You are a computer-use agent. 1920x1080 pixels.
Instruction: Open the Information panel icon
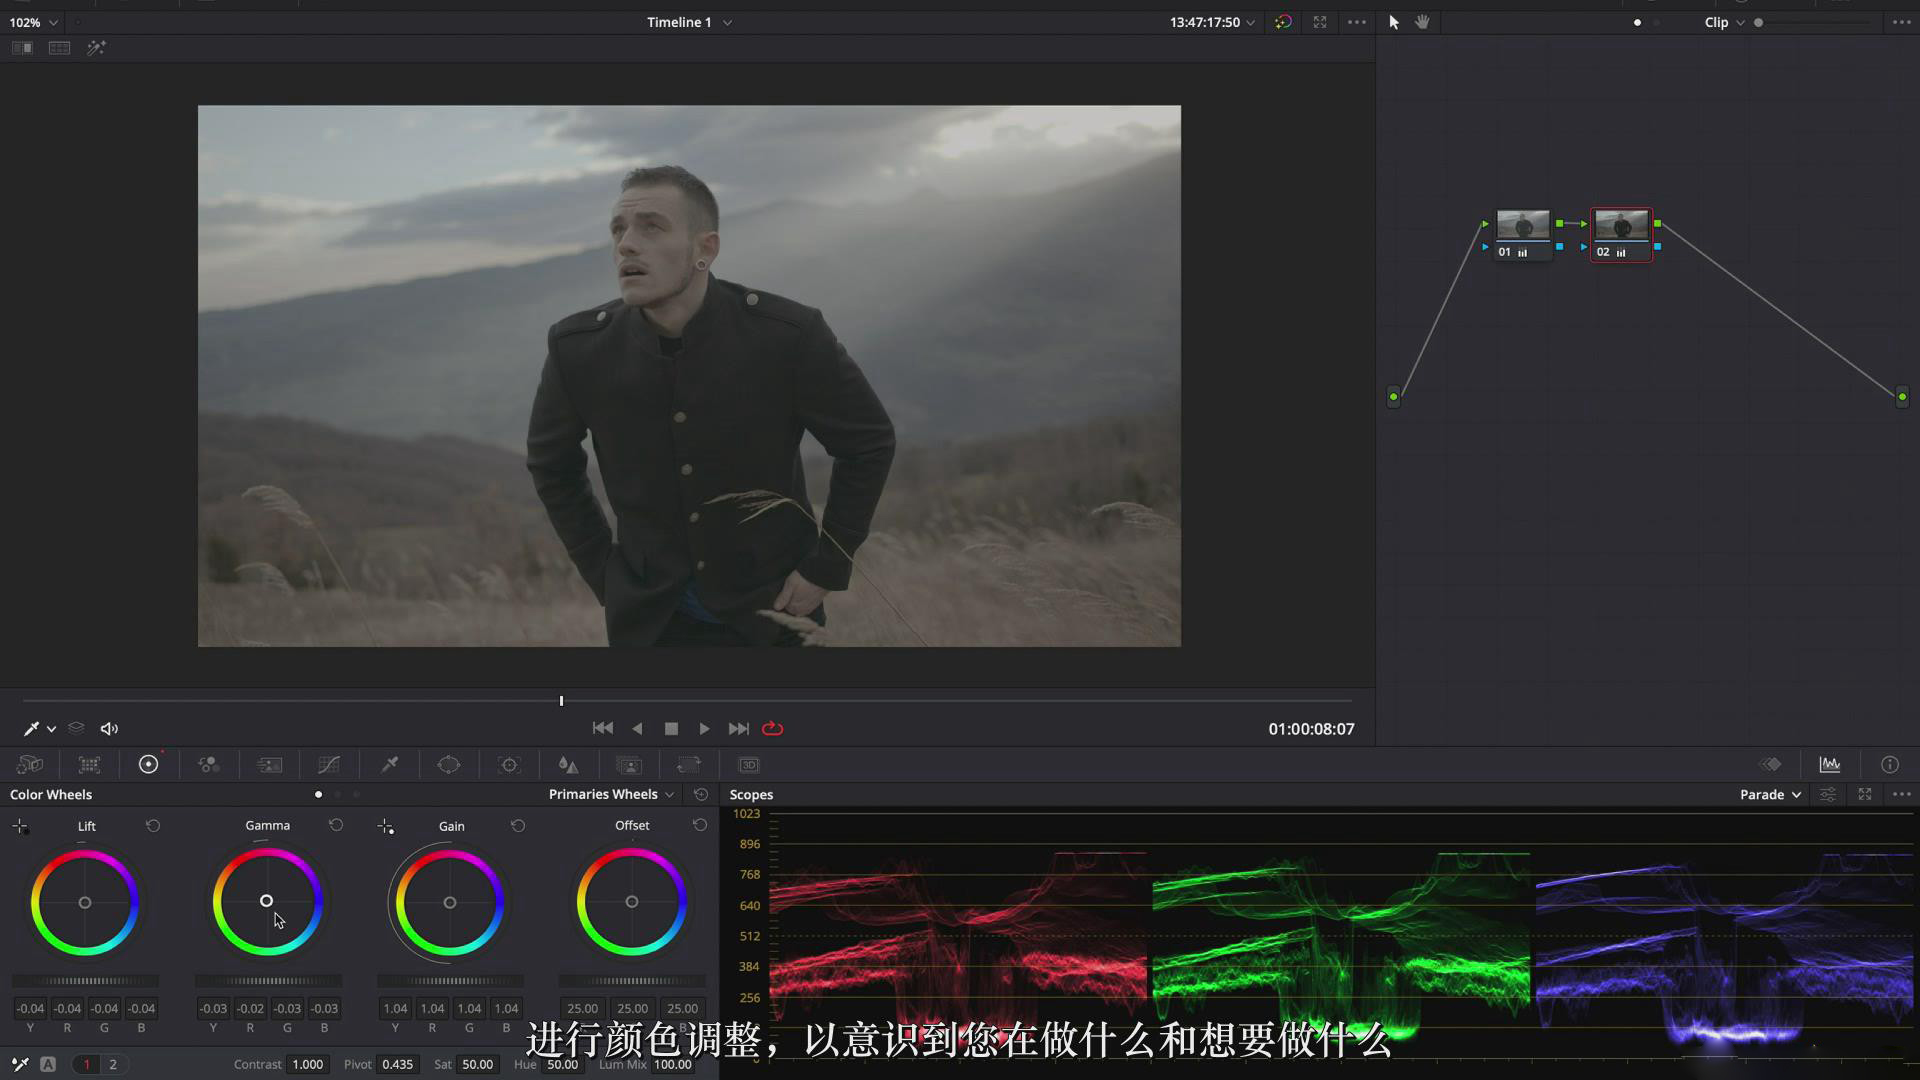tap(1890, 765)
